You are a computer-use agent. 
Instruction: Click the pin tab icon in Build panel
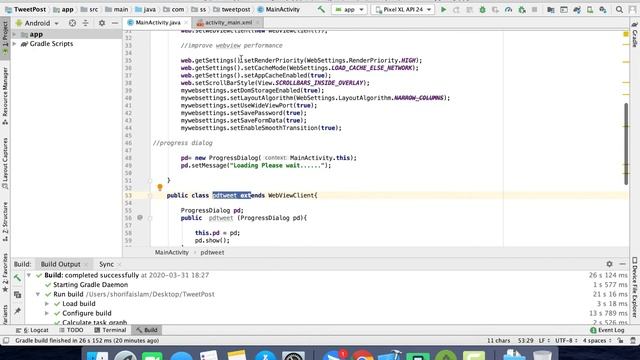point(17,311)
